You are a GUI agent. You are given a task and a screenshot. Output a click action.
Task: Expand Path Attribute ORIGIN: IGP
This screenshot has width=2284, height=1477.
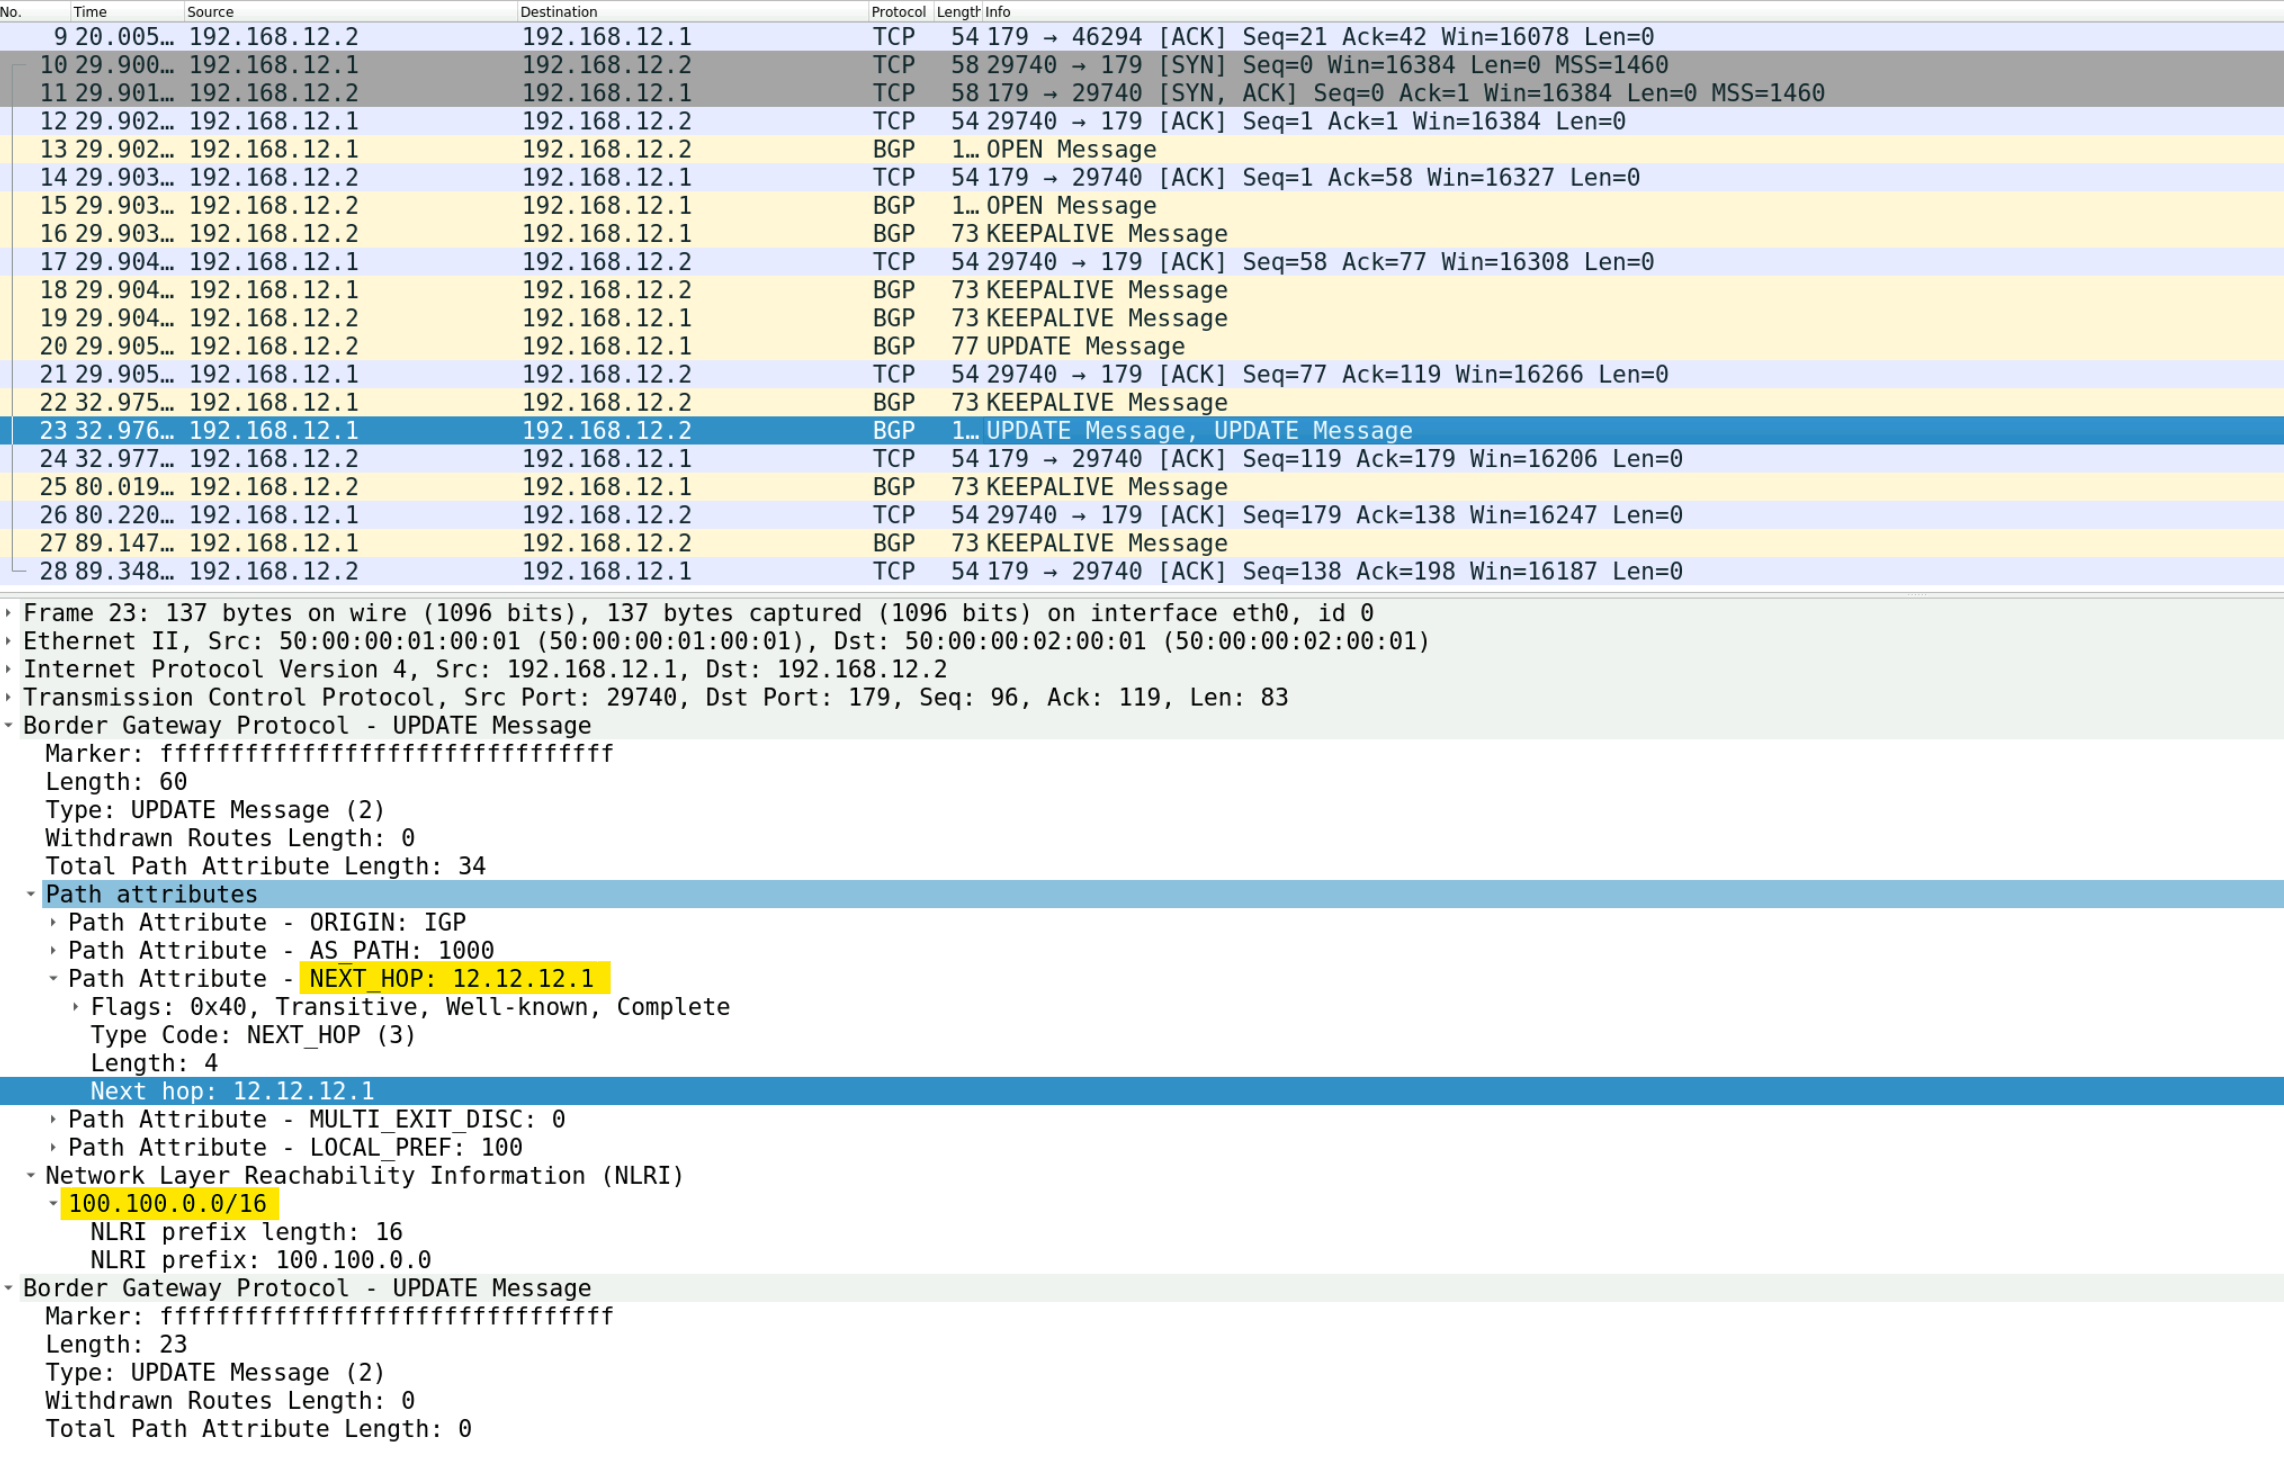[53, 922]
